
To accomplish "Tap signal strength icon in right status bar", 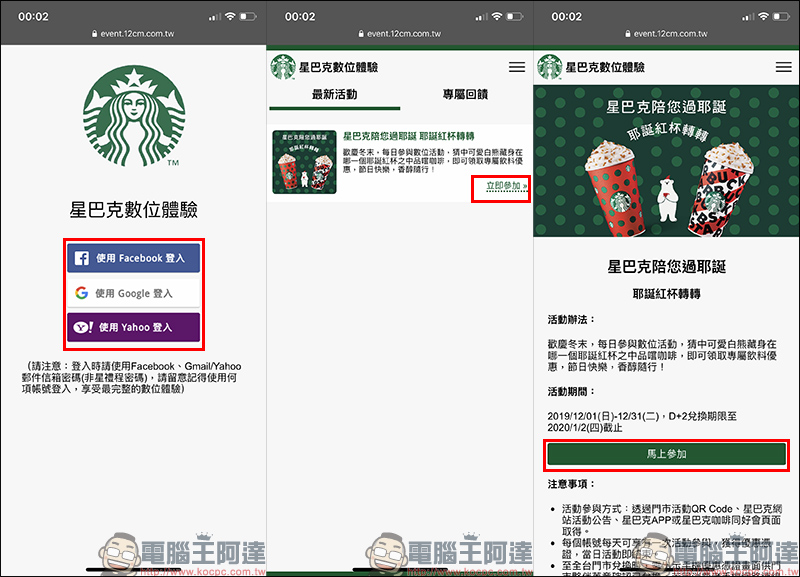I will point(747,17).
